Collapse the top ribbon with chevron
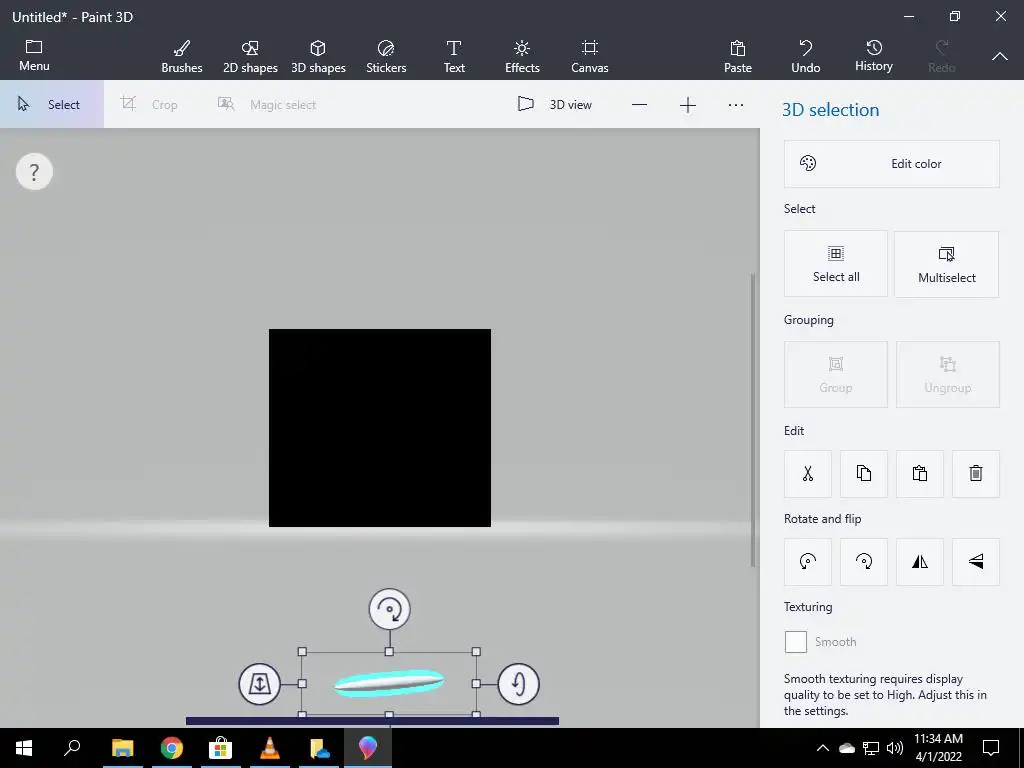The image size is (1024, 768). 1000,57
